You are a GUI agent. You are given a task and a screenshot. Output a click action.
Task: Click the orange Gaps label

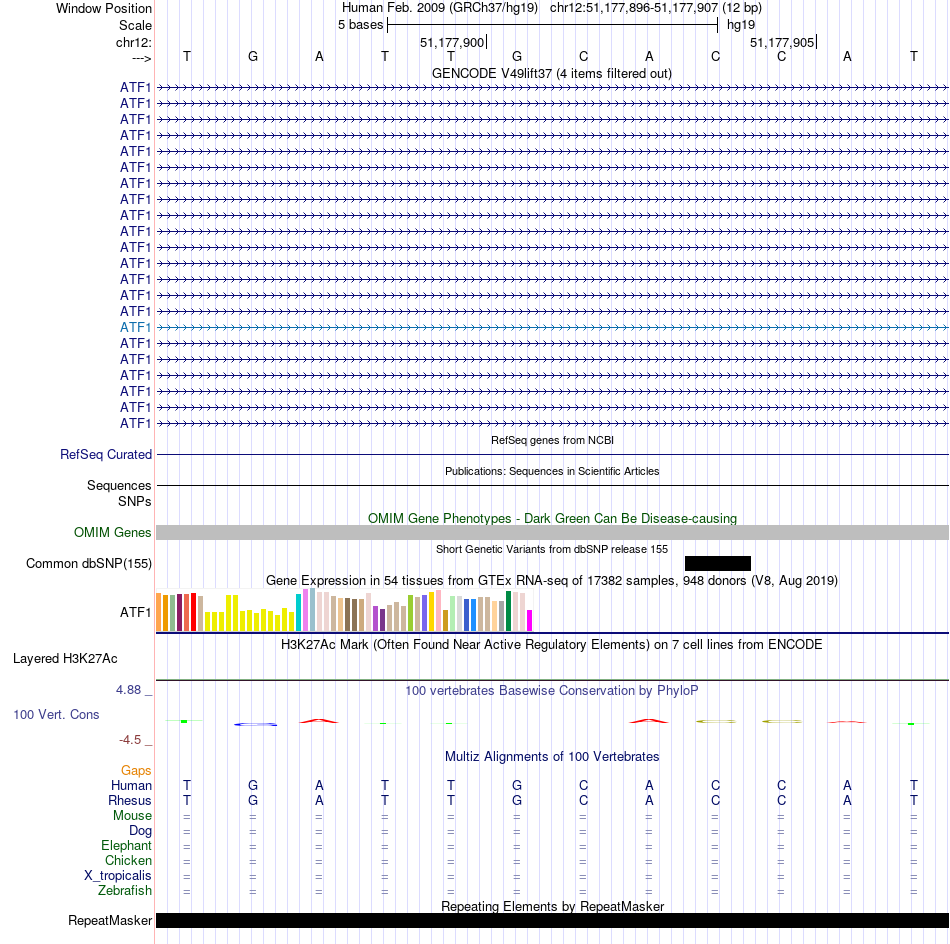pos(136,770)
